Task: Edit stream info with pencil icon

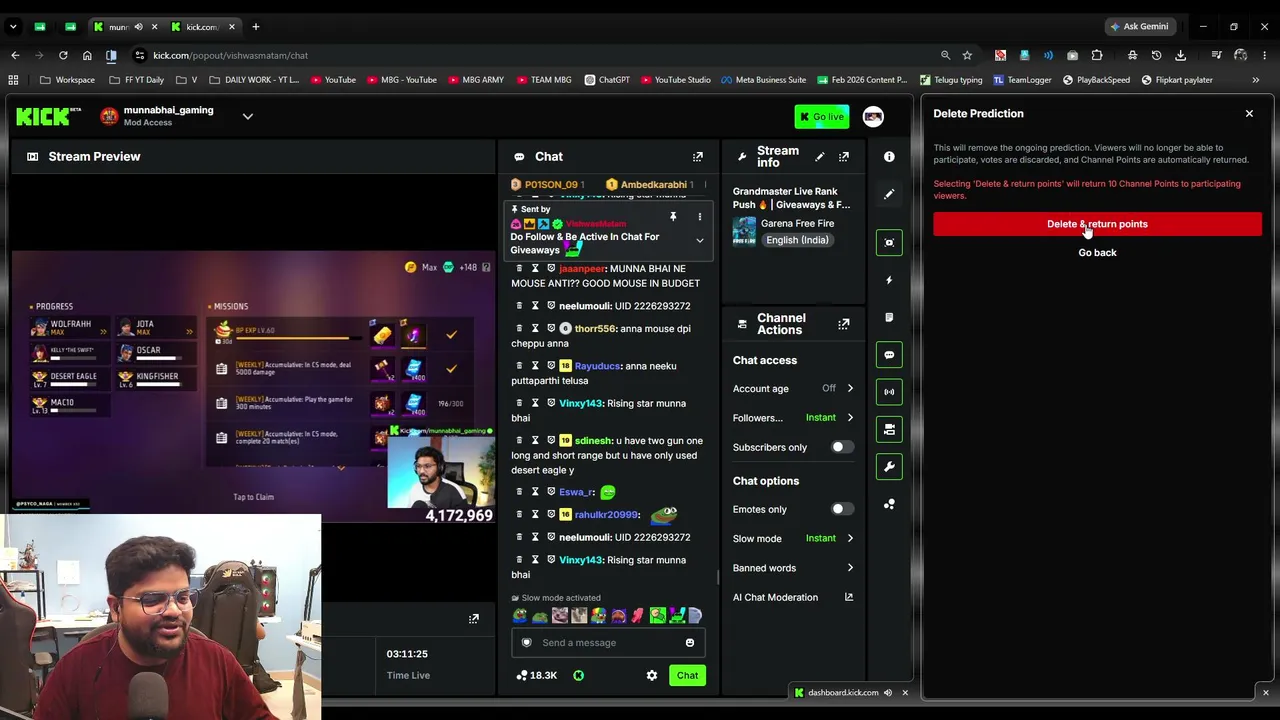Action: coord(820,157)
